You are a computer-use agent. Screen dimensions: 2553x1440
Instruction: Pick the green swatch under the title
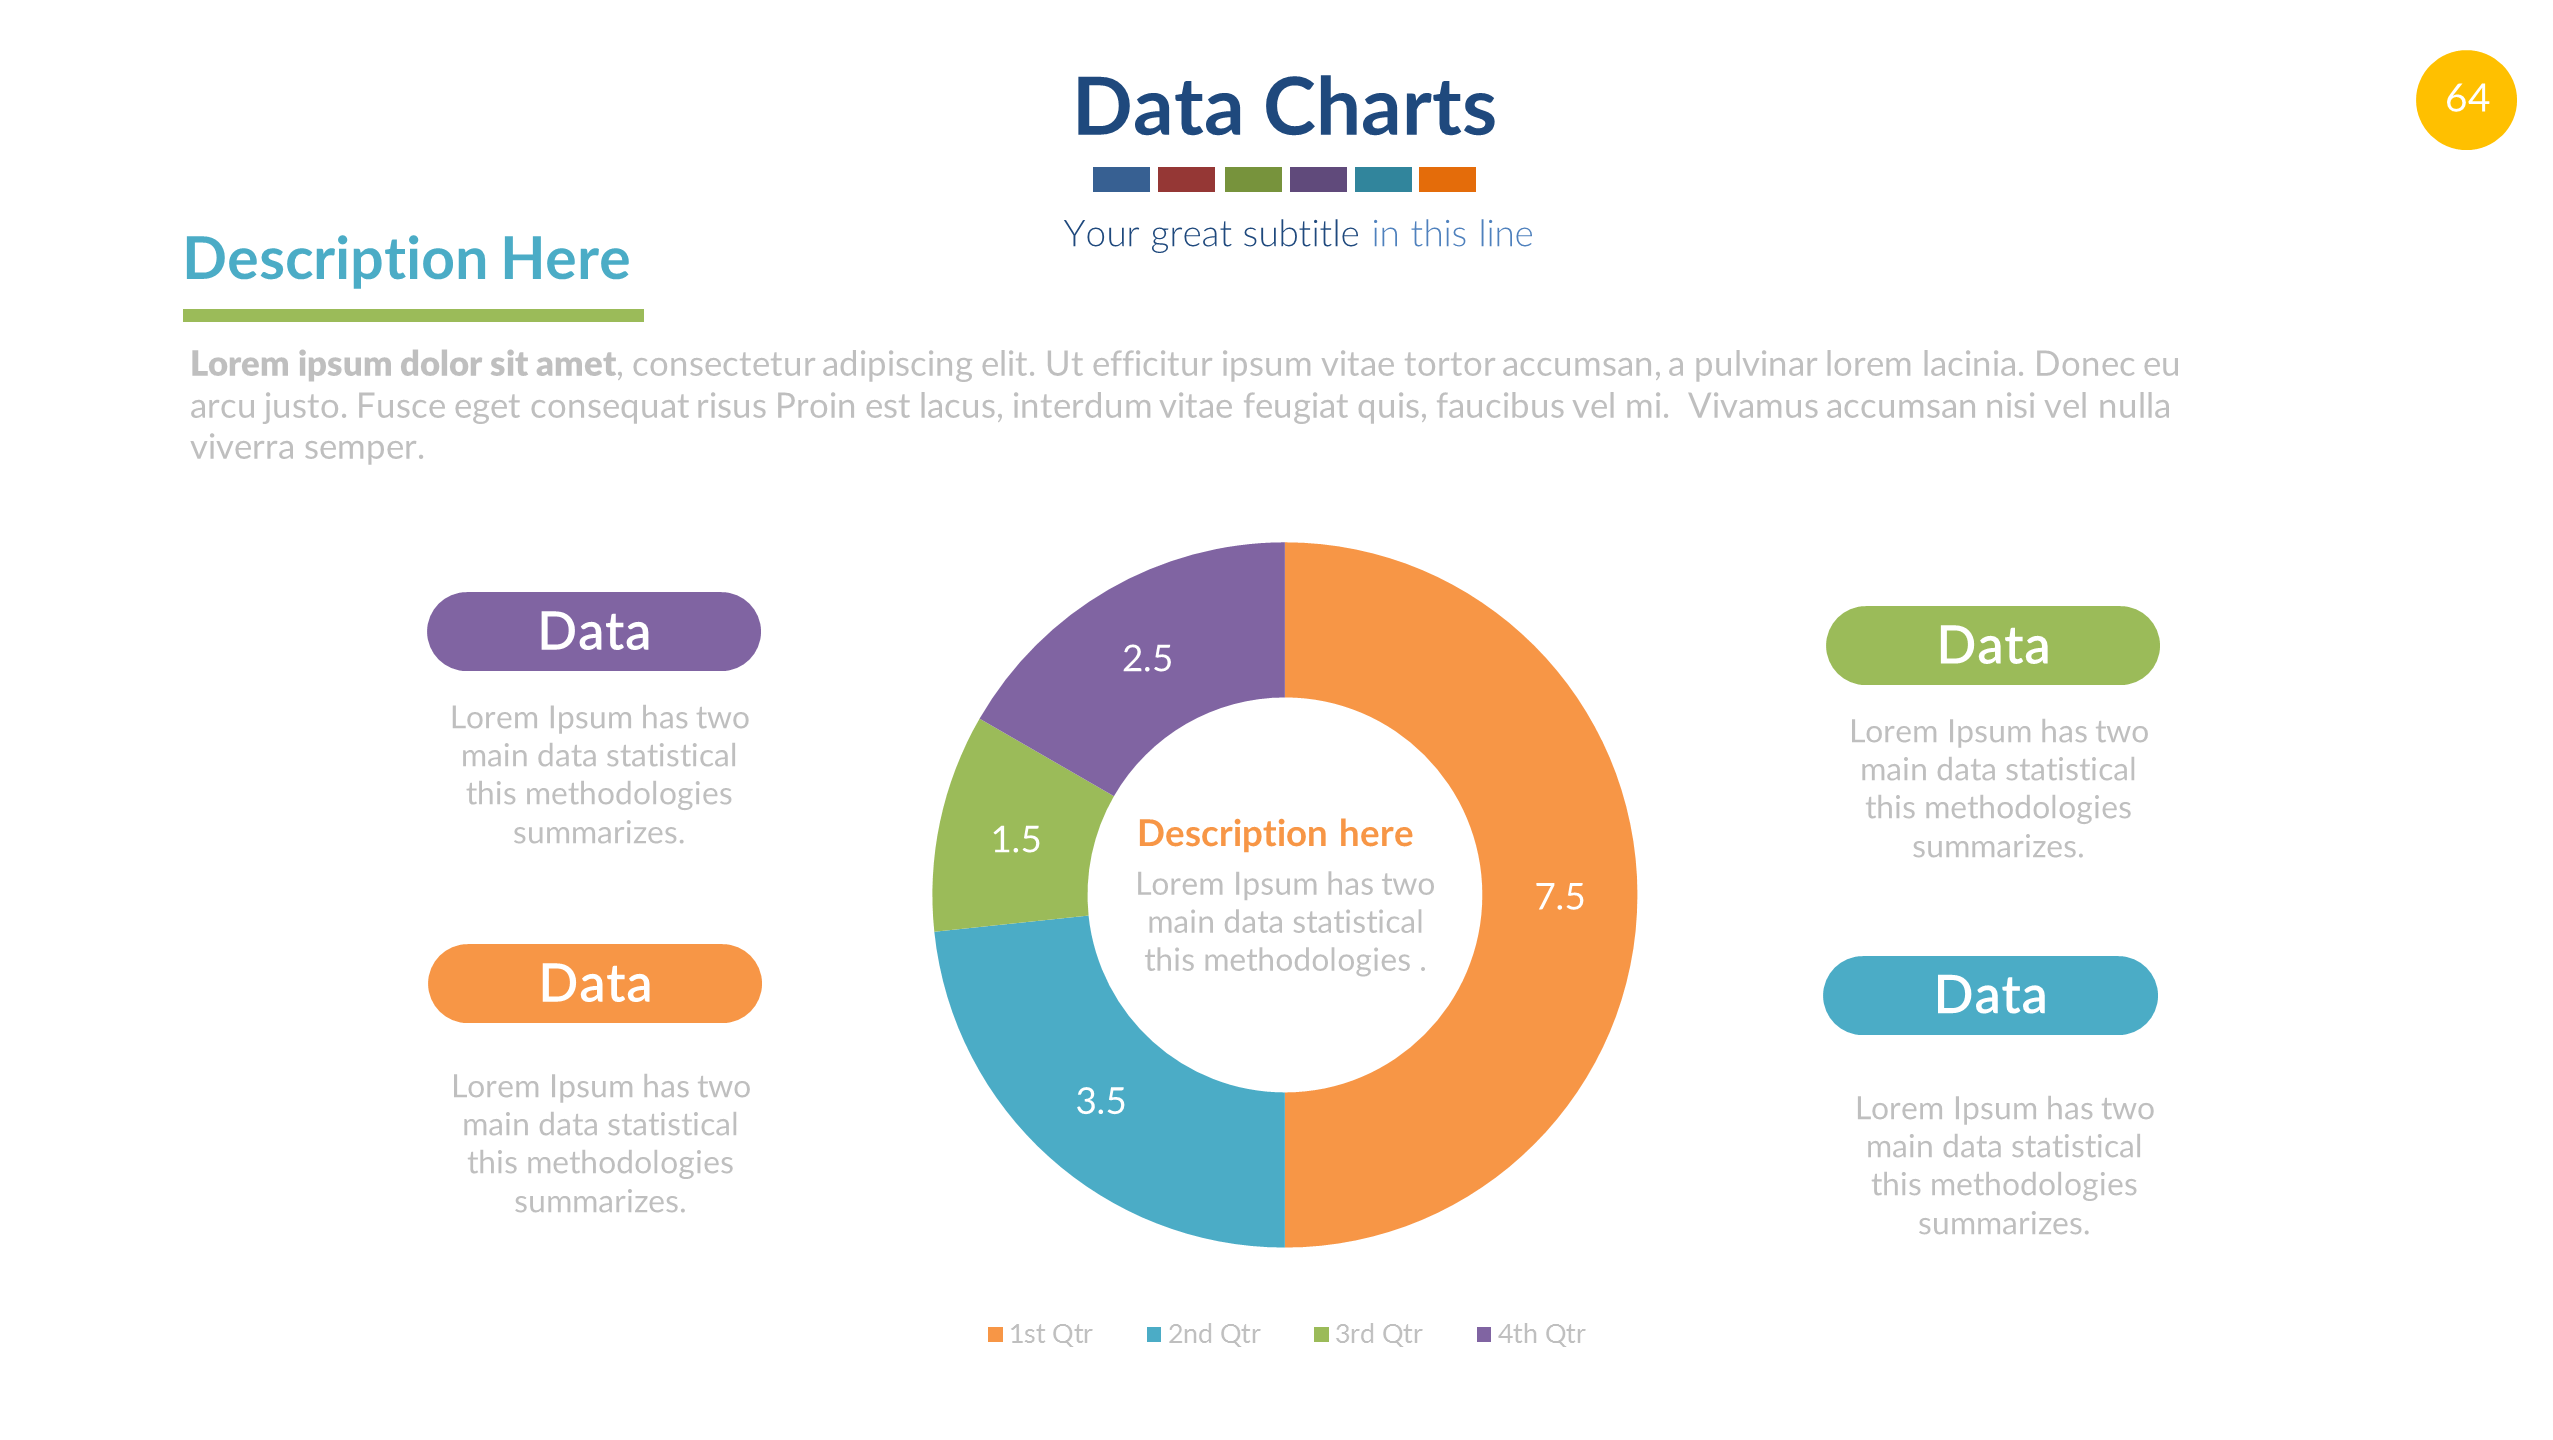[1252, 179]
